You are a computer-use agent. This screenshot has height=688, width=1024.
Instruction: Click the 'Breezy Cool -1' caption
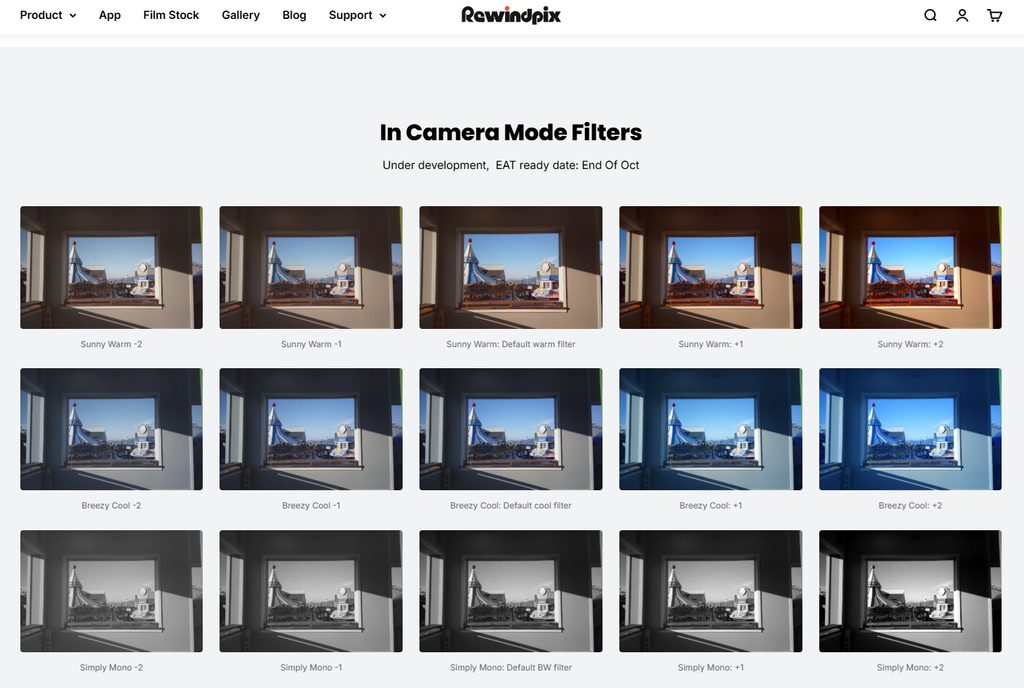point(311,505)
